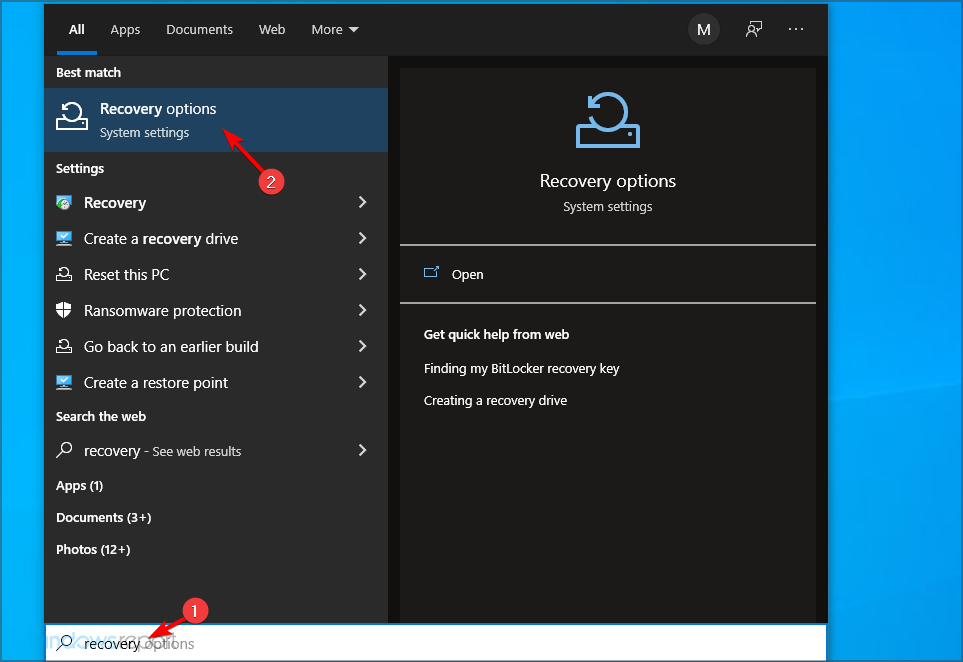The height and width of the screenshot is (662, 963).
Task: Click the Create a recovery drive icon
Action: tap(66, 238)
